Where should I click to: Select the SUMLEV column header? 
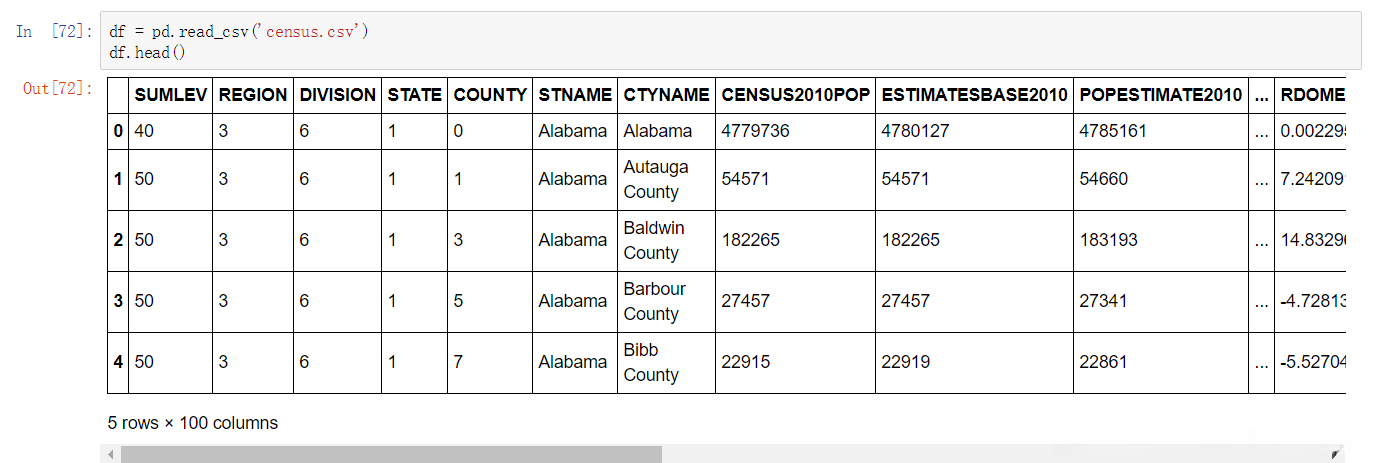[170, 95]
